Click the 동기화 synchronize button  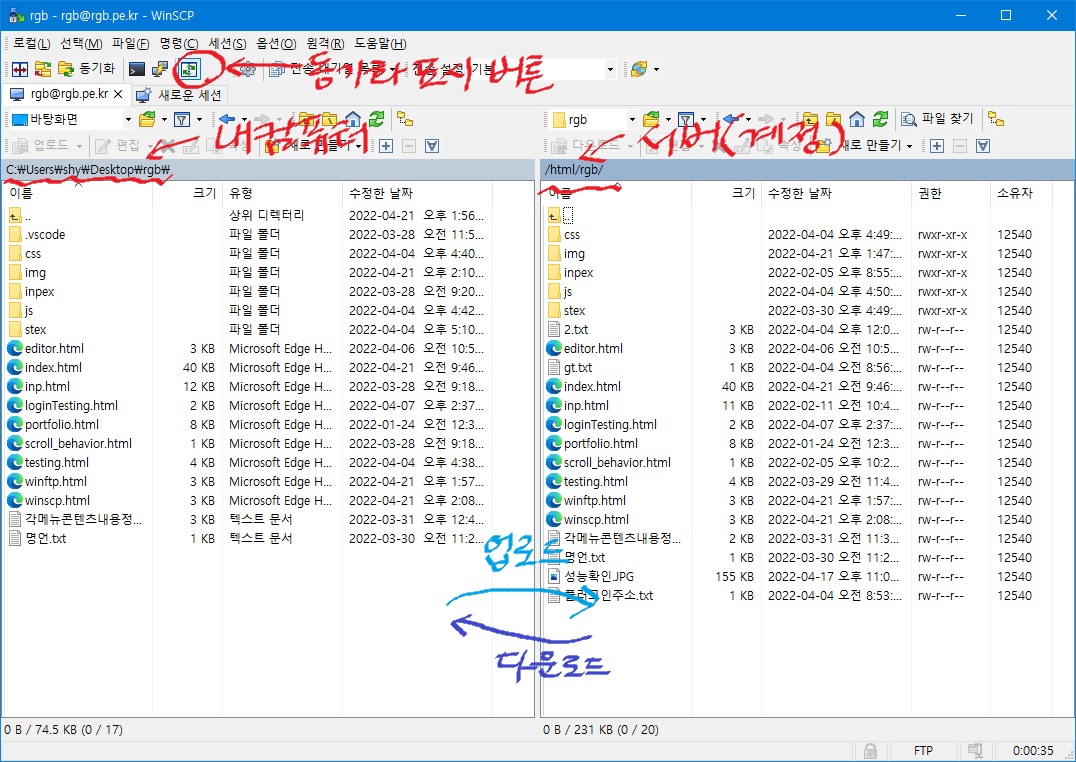pyautogui.click(x=90, y=68)
